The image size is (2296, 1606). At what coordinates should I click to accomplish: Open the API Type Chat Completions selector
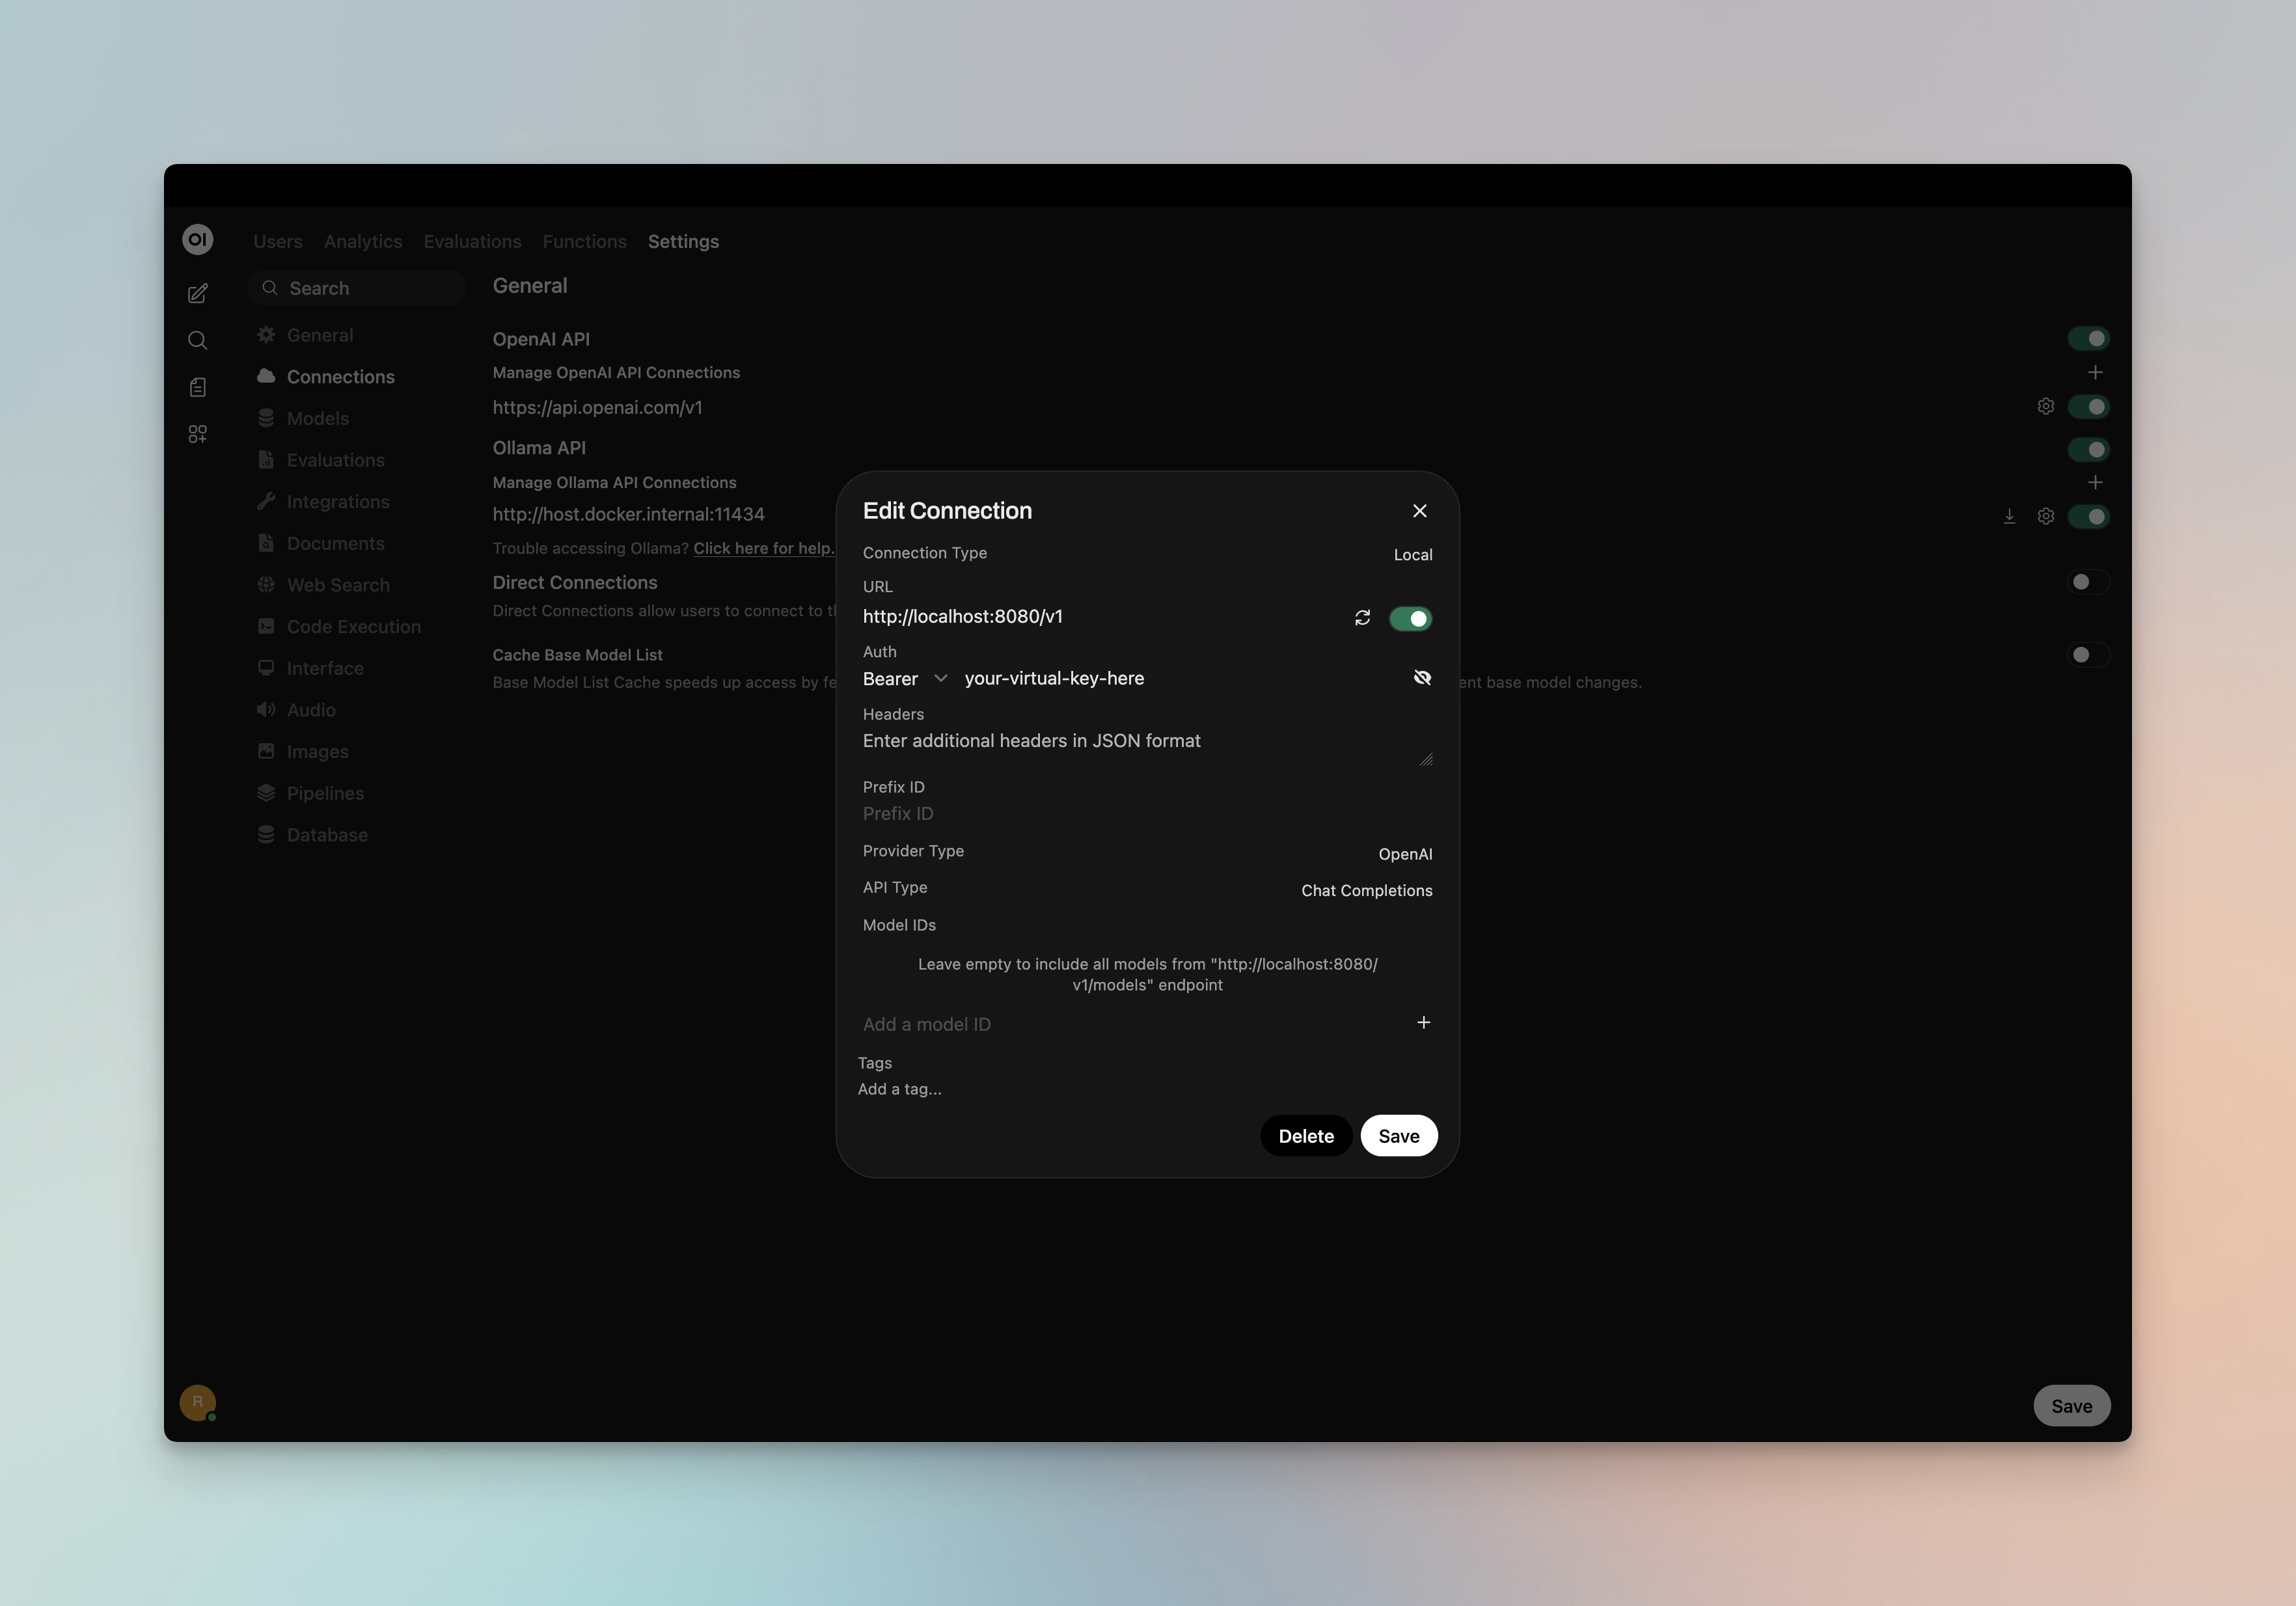tap(1367, 890)
